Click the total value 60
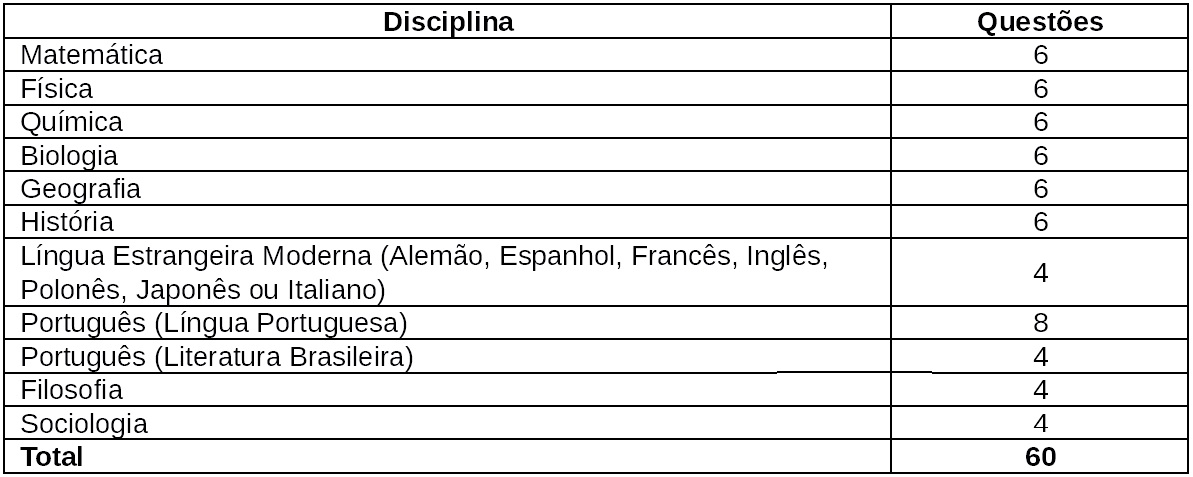The width and height of the screenshot is (1193, 477). tap(1040, 456)
